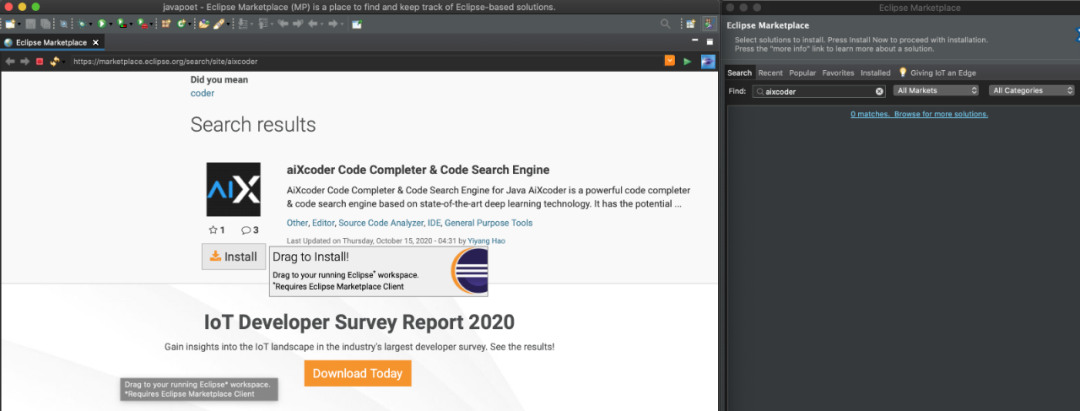Clear the Find search field

(x=880, y=91)
